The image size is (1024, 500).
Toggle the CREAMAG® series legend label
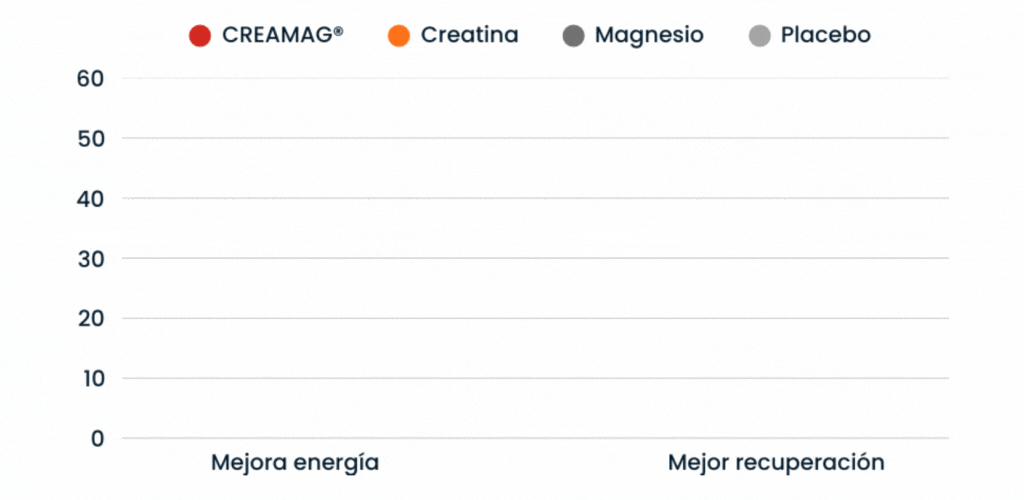282,35
